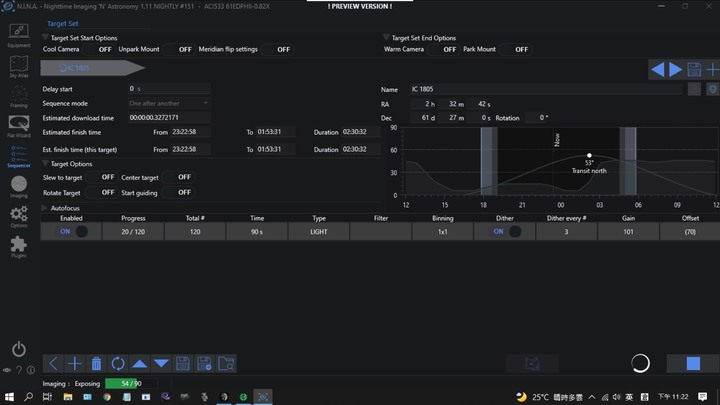Enable the Park Mount switch

[521, 49]
